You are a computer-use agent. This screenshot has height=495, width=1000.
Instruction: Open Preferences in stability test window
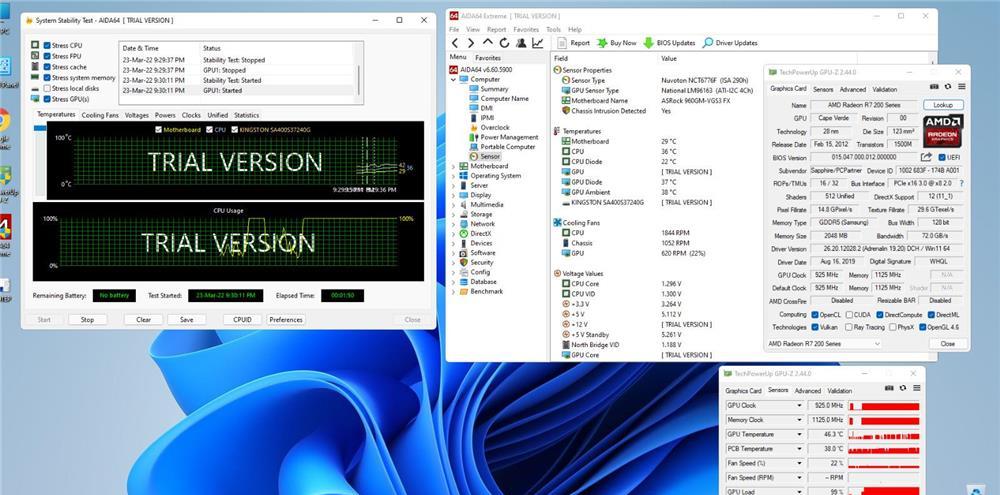[x=286, y=320]
